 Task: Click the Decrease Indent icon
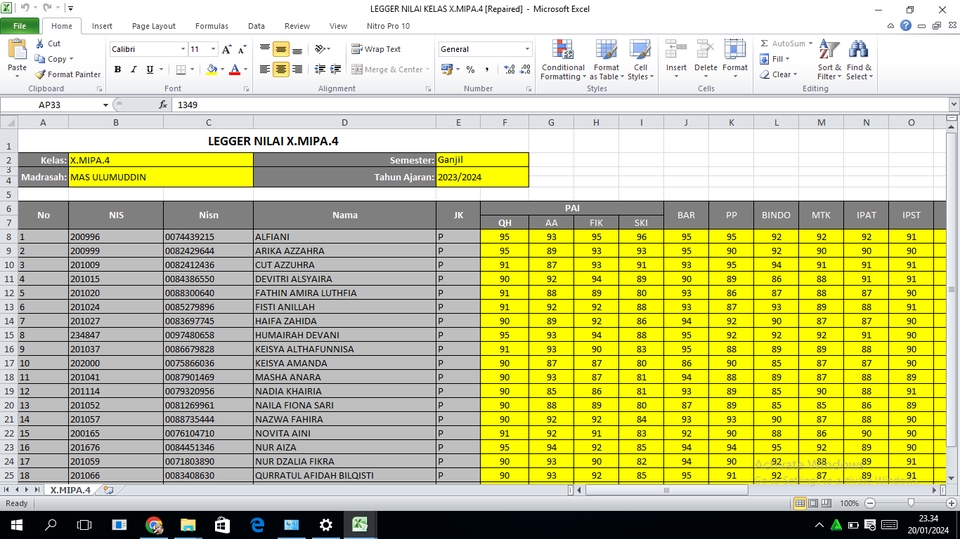coord(320,69)
